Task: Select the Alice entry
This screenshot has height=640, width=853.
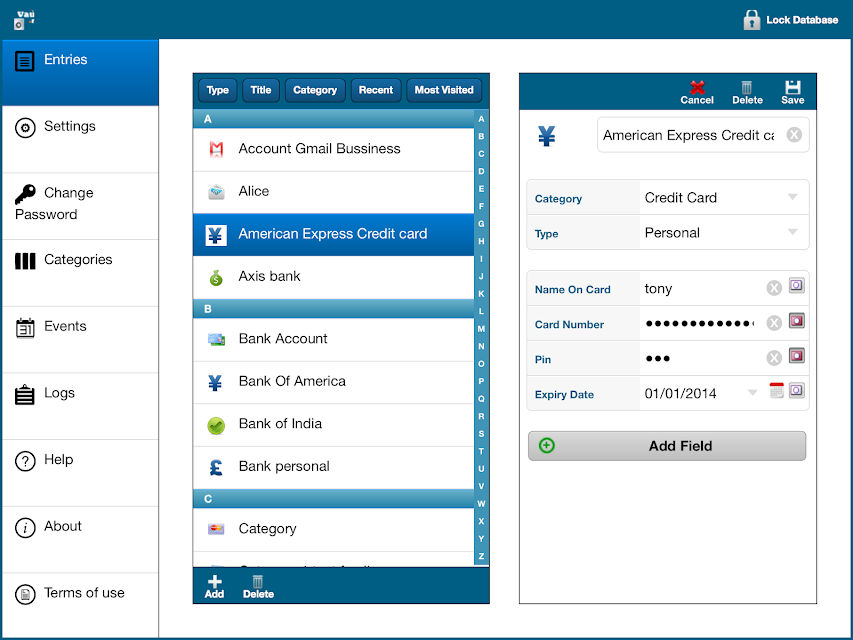Action: pos(333,192)
